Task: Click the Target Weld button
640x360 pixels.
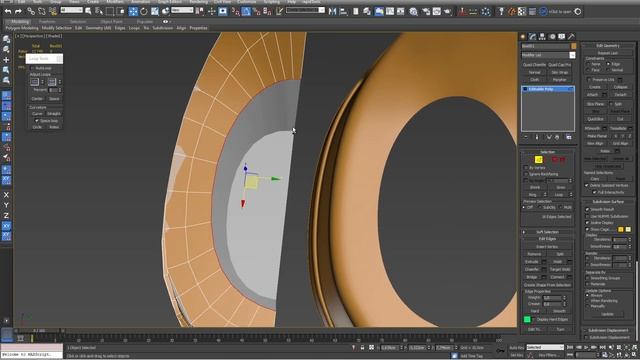Action: coord(560,269)
